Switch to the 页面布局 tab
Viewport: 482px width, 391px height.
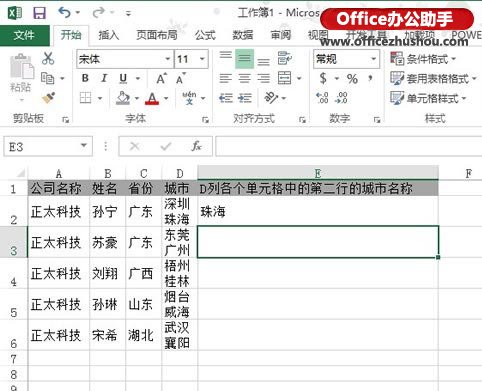[157, 35]
